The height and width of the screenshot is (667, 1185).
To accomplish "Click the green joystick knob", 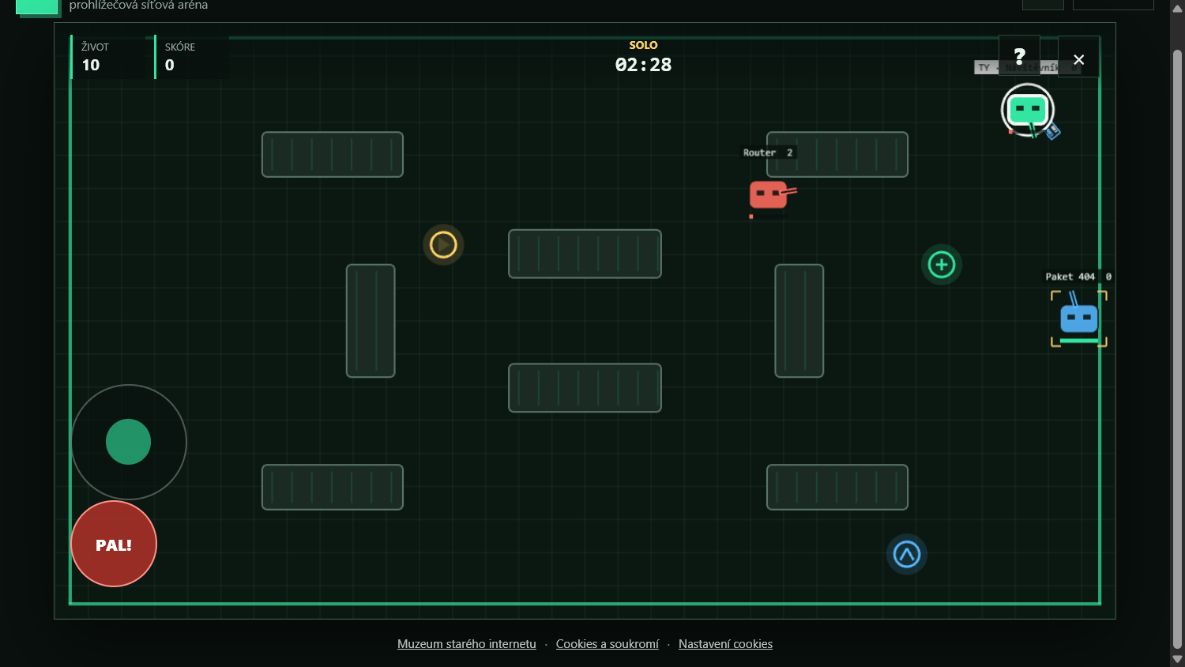I will click(x=128, y=442).
